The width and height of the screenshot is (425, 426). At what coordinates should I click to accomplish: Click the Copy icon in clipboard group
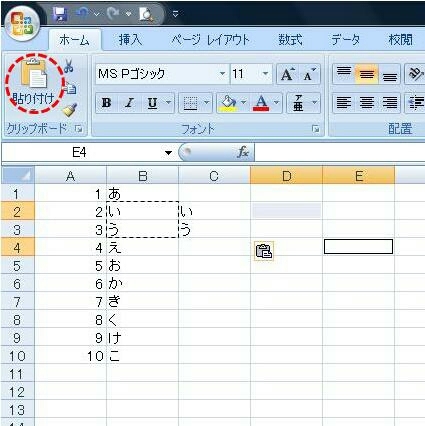pyautogui.click(x=71, y=88)
